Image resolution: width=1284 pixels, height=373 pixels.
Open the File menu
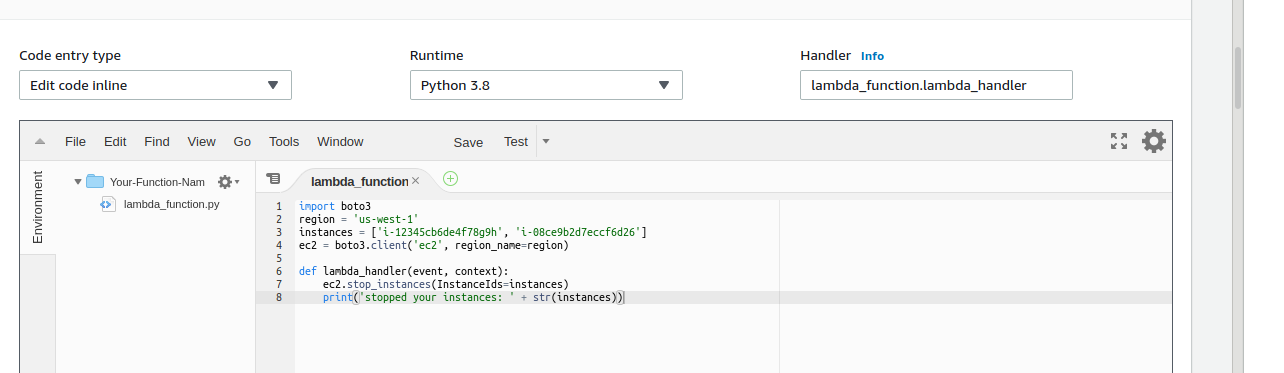(75, 142)
